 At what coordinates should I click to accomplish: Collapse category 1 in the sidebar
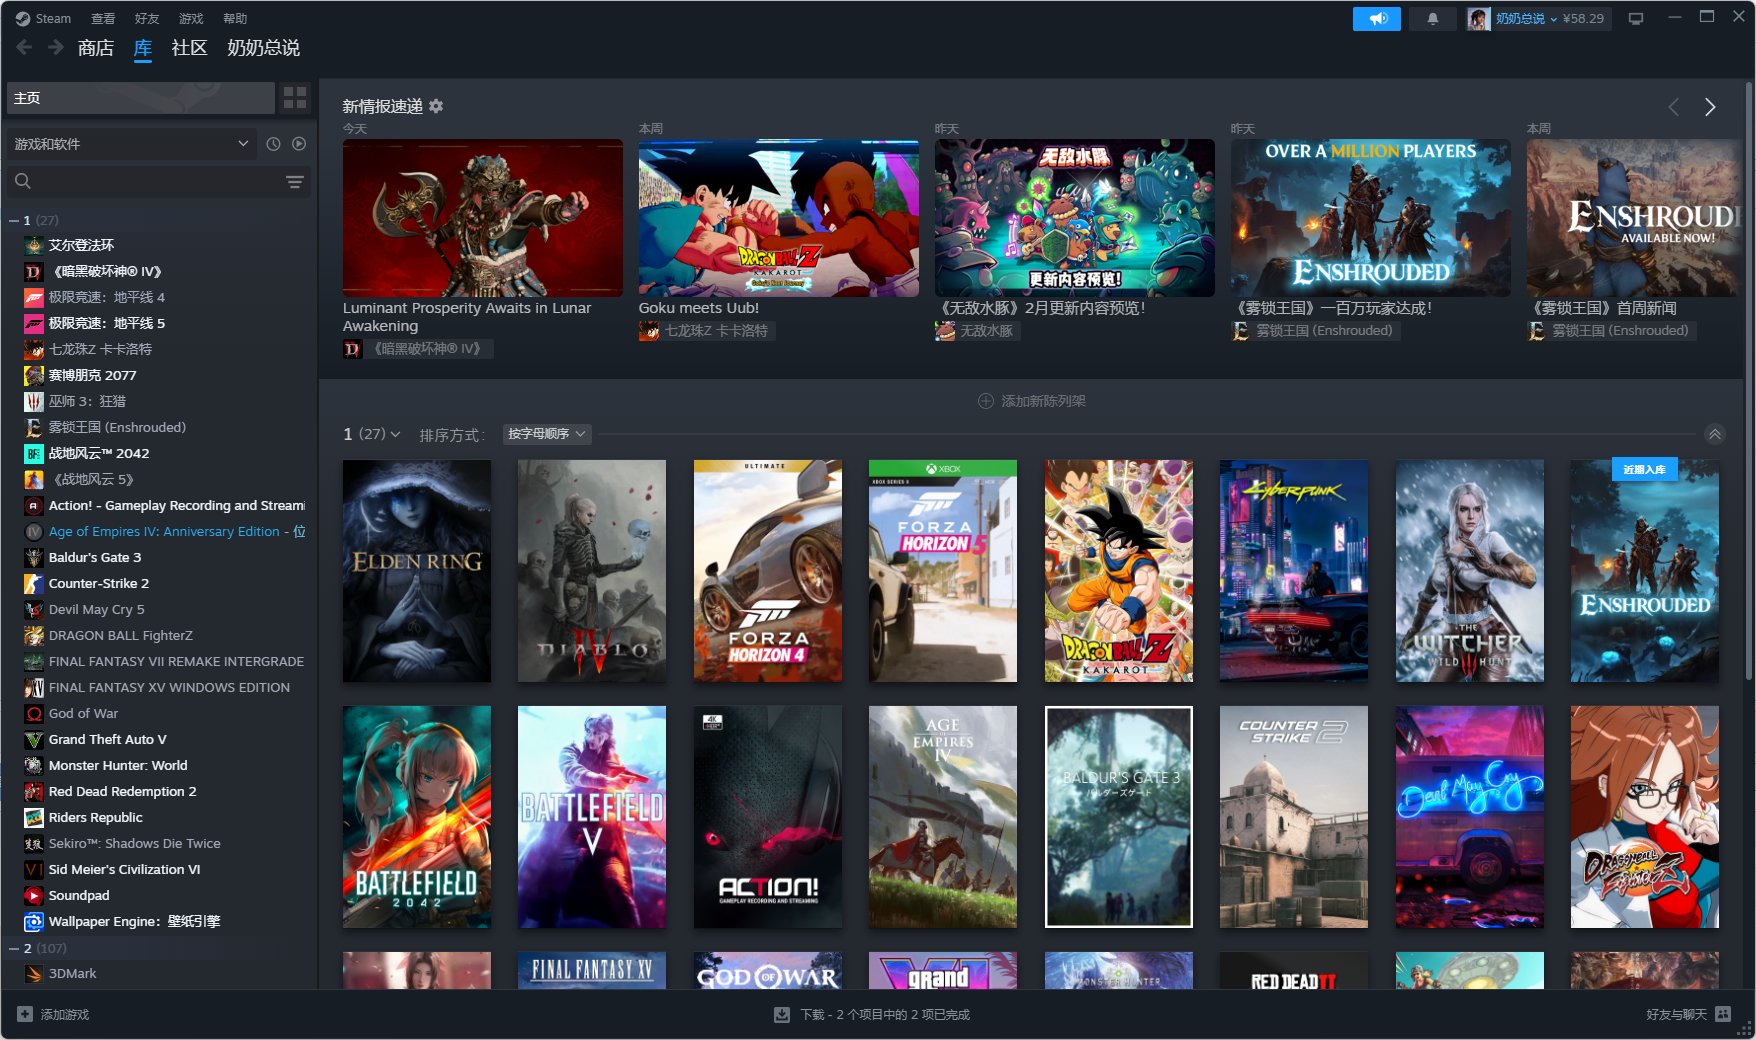(14, 220)
